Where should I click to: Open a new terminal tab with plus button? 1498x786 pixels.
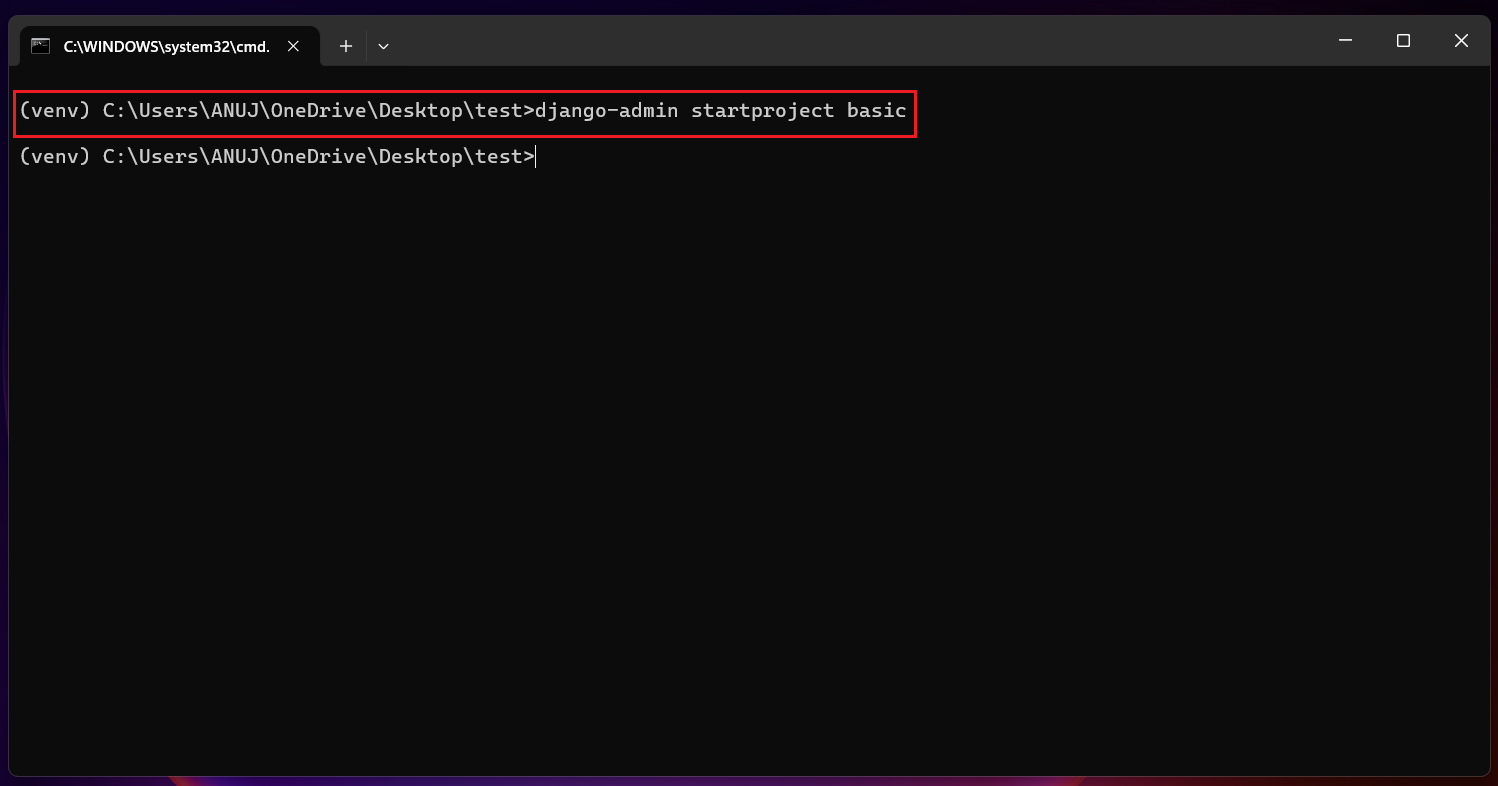point(345,46)
